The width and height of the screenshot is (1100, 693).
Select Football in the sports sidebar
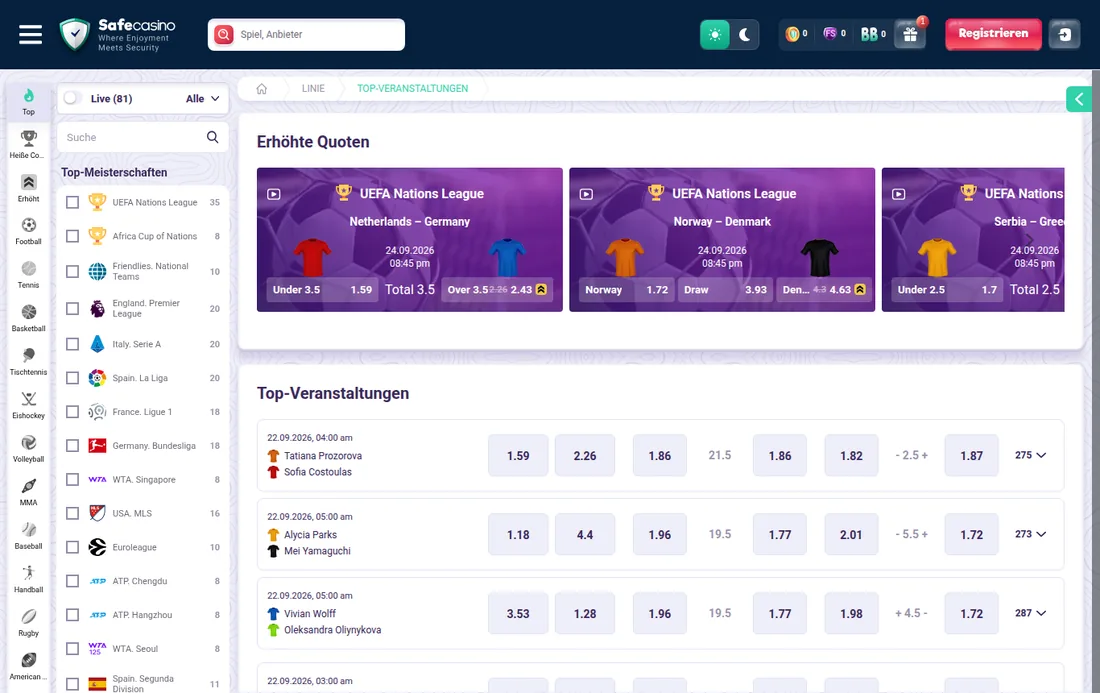click(x=28, y=231)
